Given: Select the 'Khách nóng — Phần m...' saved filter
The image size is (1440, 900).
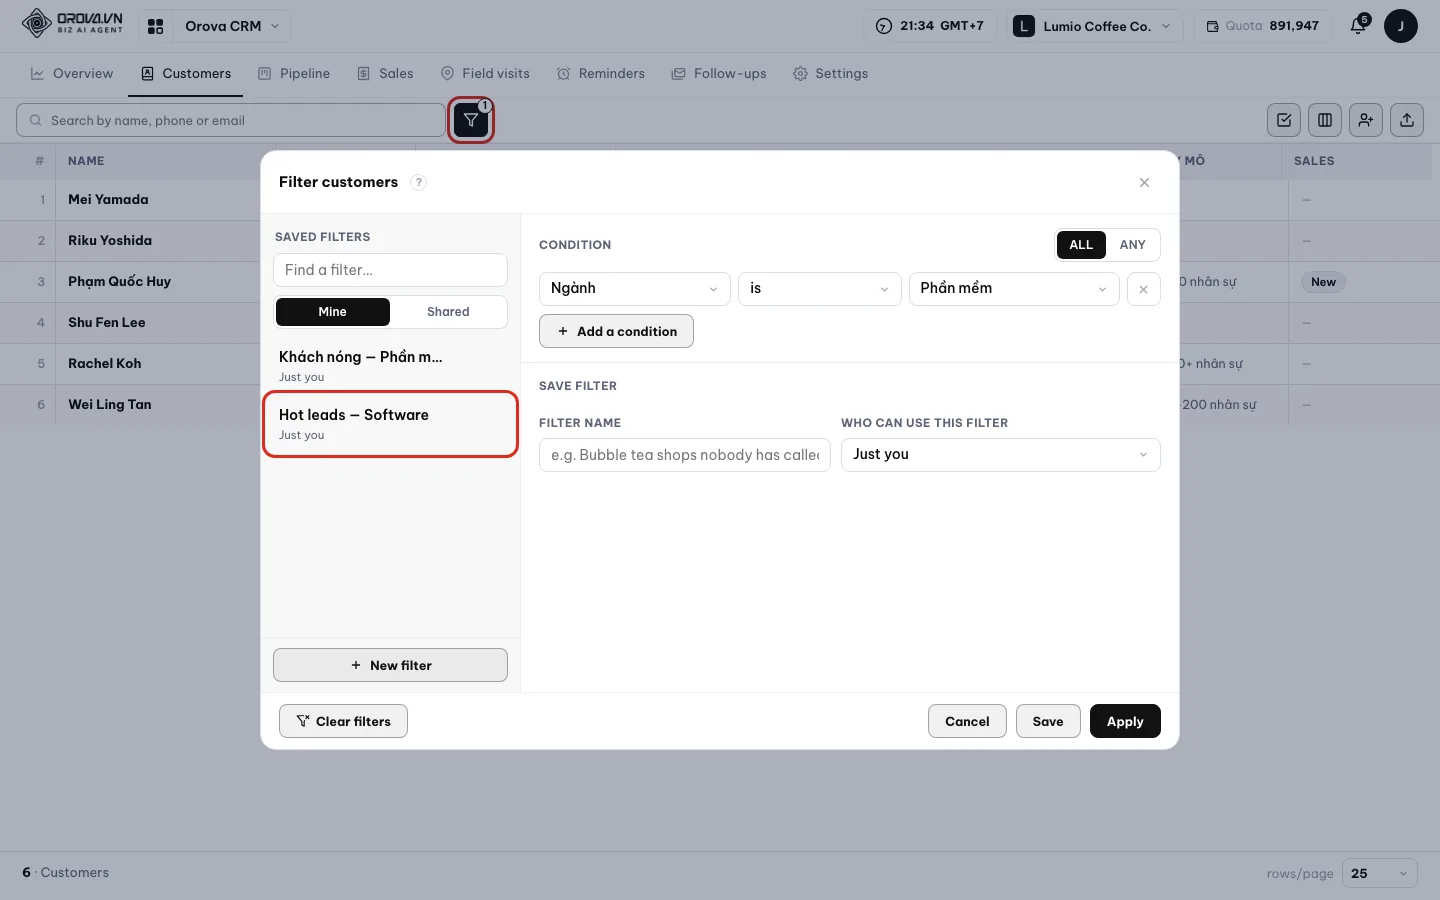Looking at the screenshot, I should tap(390, 366).
